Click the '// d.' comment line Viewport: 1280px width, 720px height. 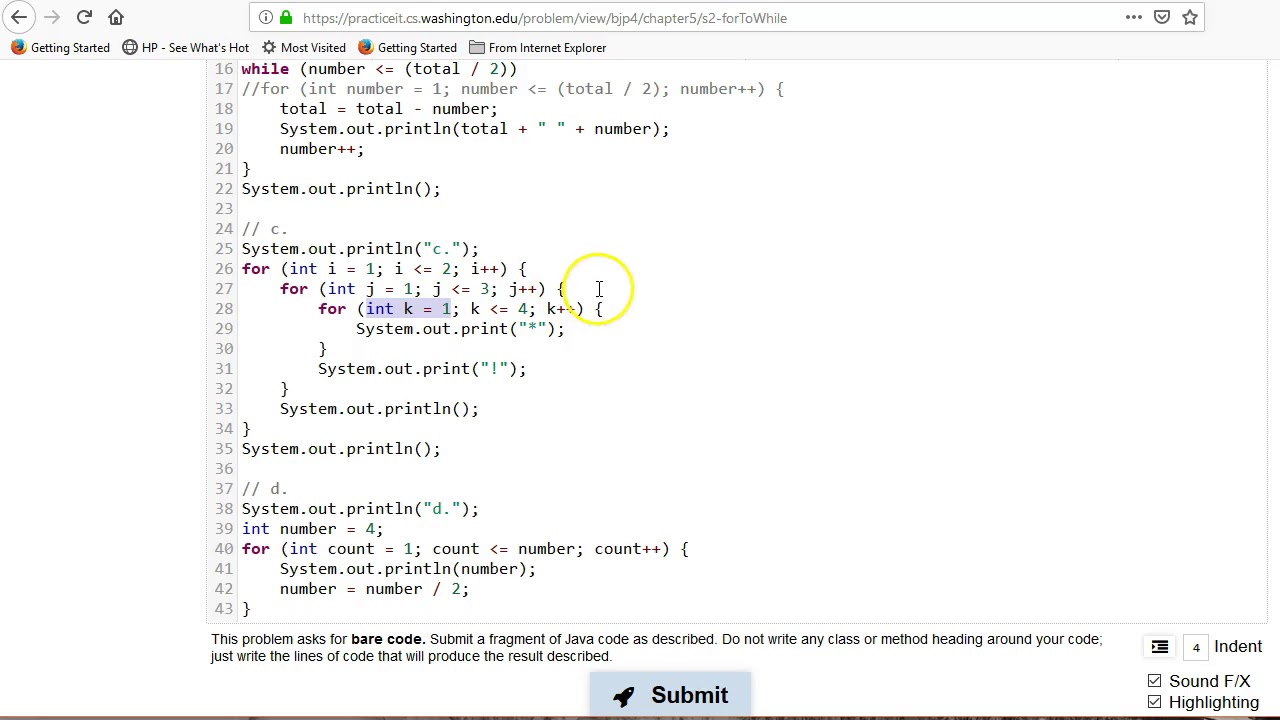265,489
